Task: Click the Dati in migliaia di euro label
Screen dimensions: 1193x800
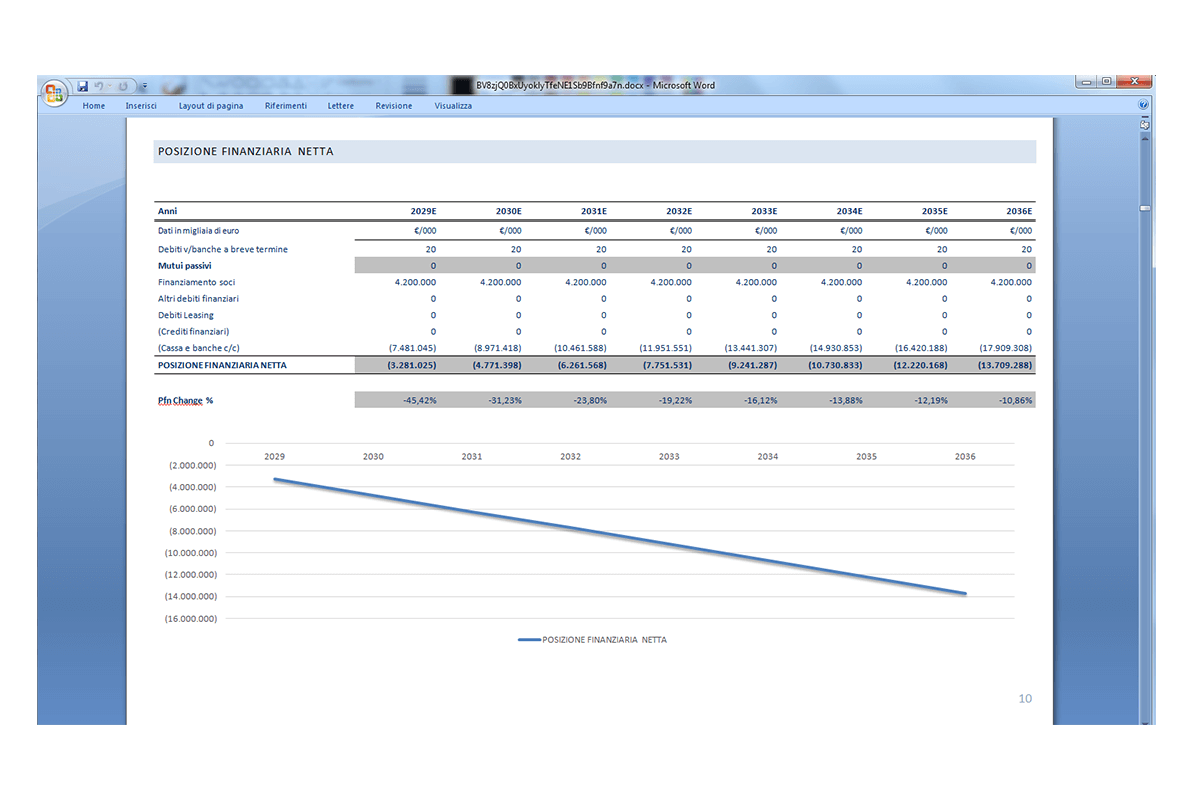Action: pos(199,231)
